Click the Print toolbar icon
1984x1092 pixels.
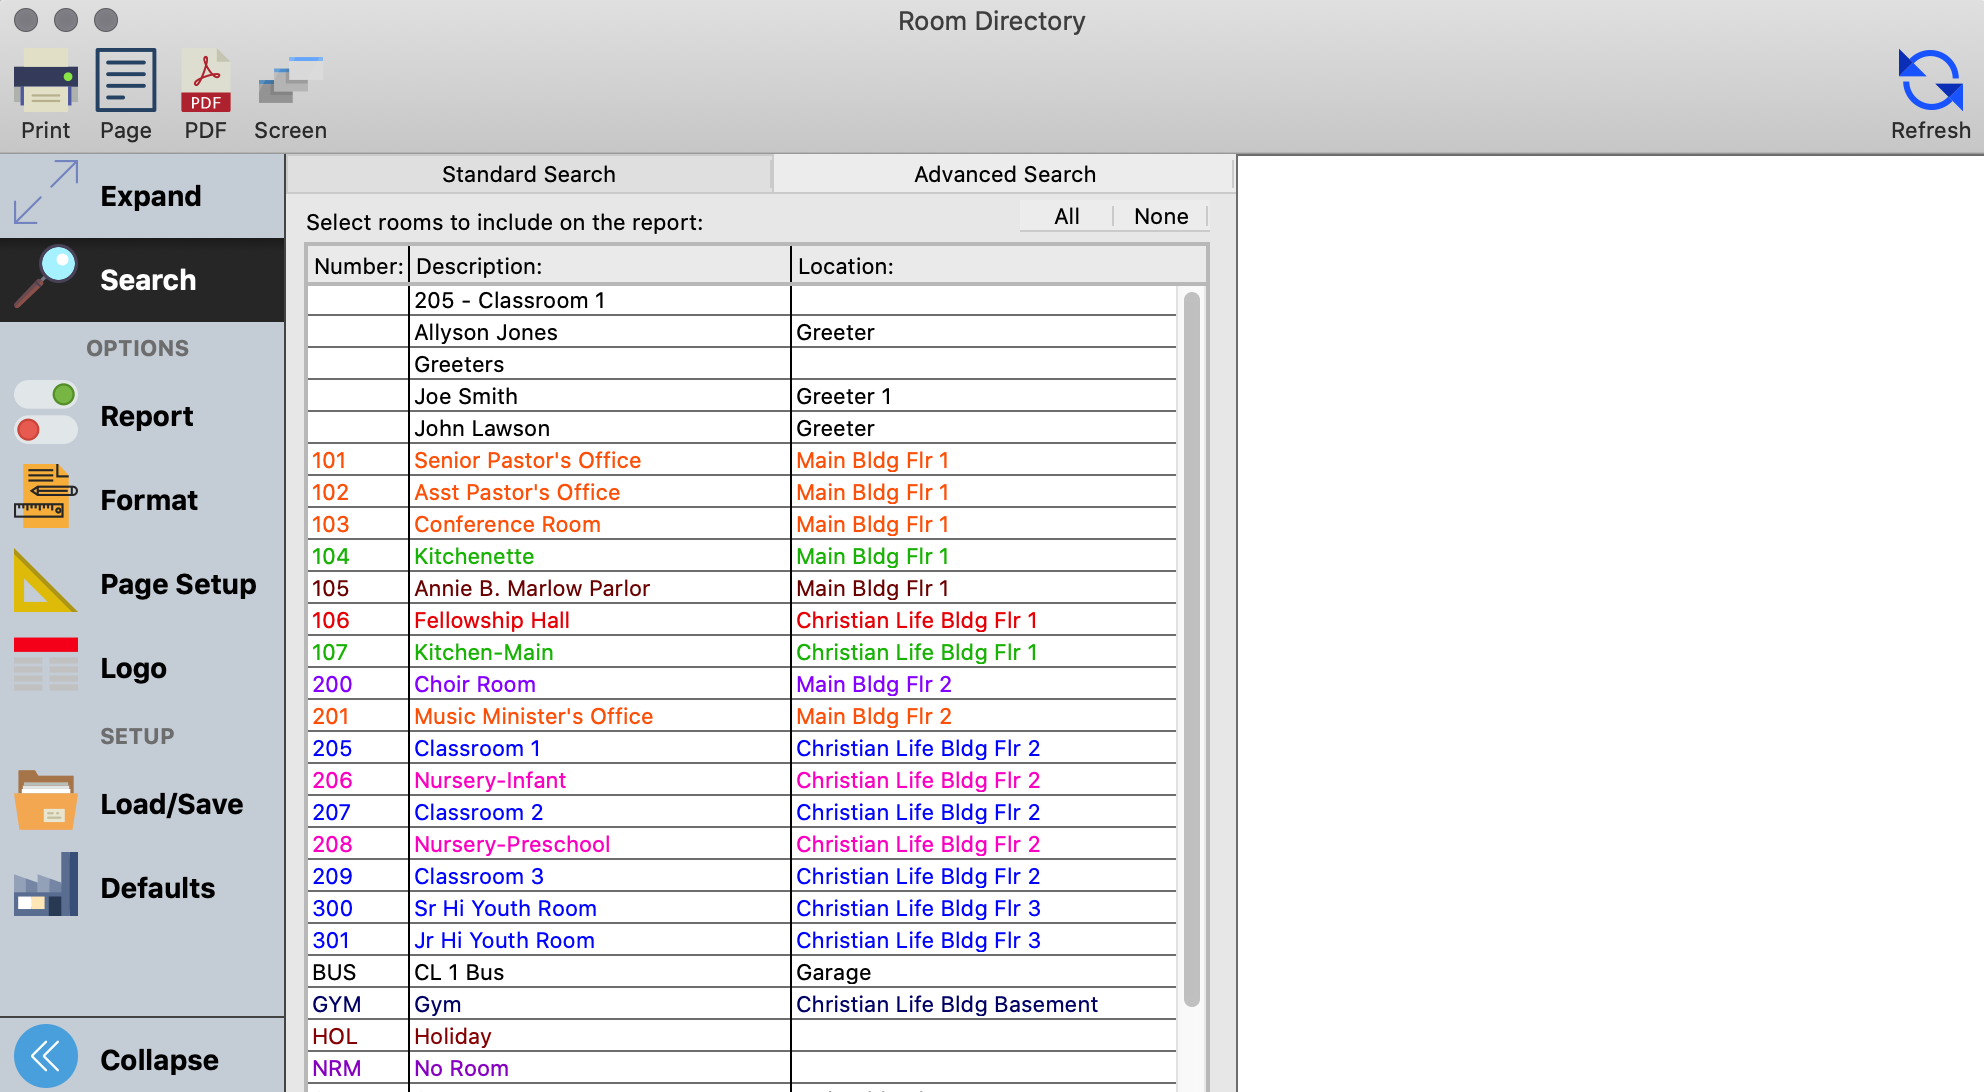pos(45,95)
